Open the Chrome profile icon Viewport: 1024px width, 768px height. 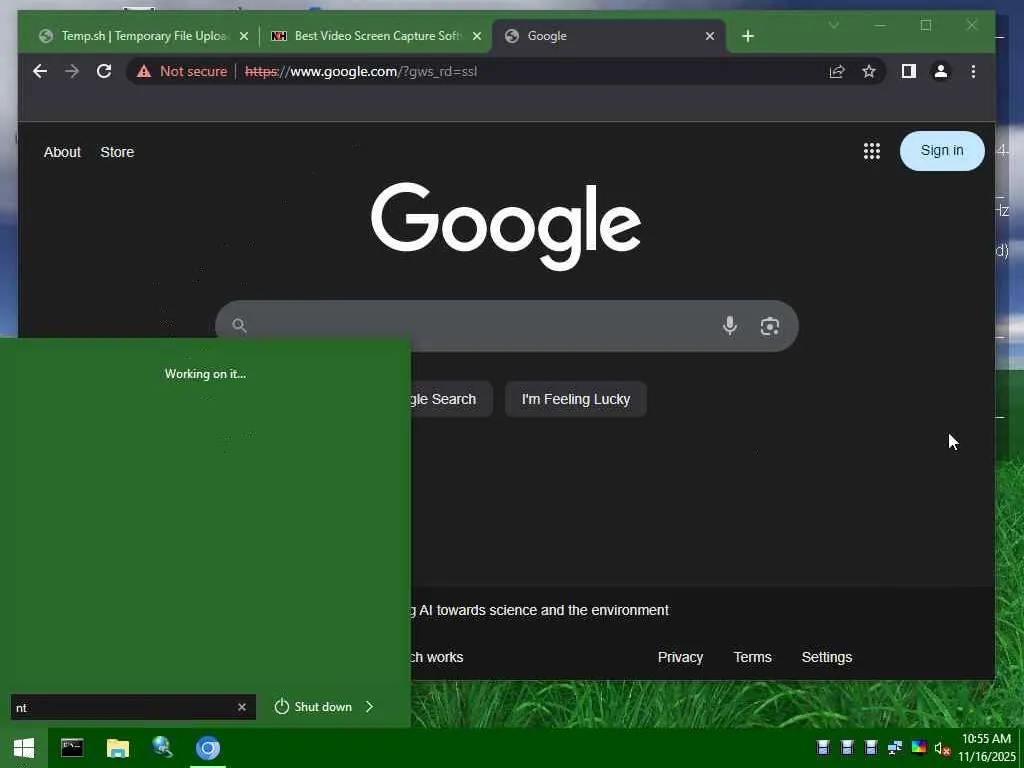(940, 71)
